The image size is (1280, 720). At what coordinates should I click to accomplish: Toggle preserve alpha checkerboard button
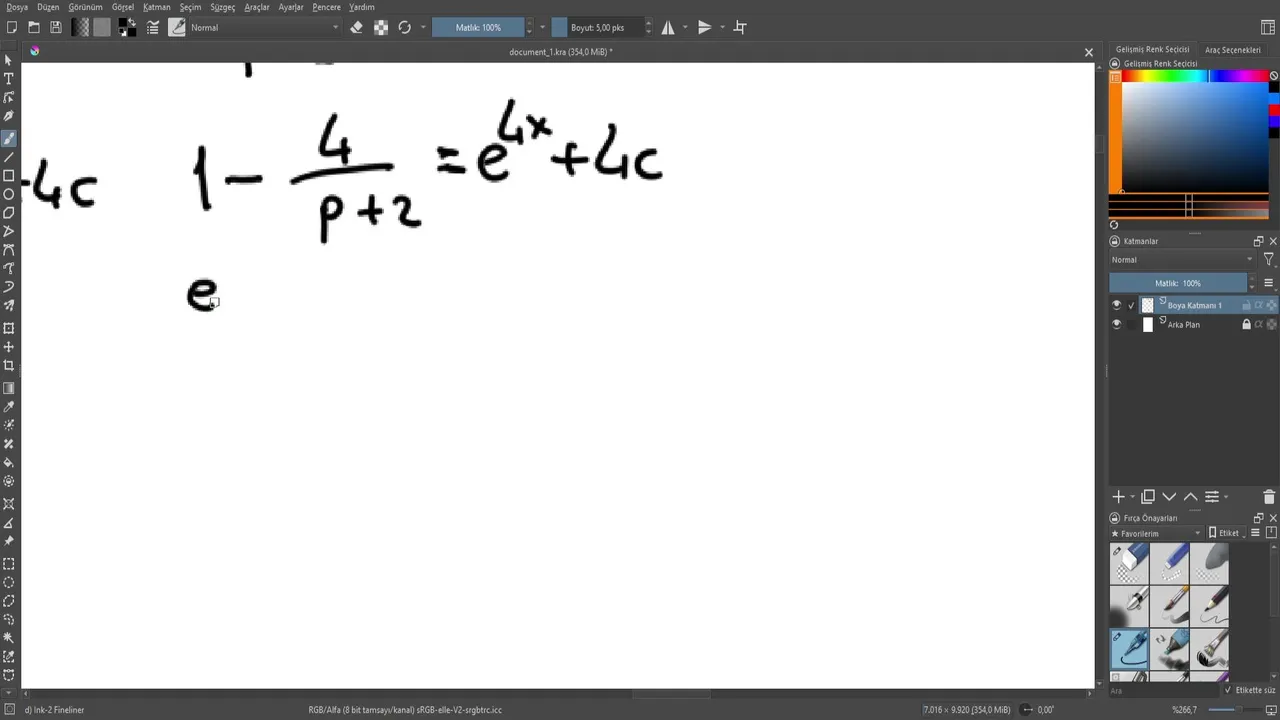click(381, 27)
